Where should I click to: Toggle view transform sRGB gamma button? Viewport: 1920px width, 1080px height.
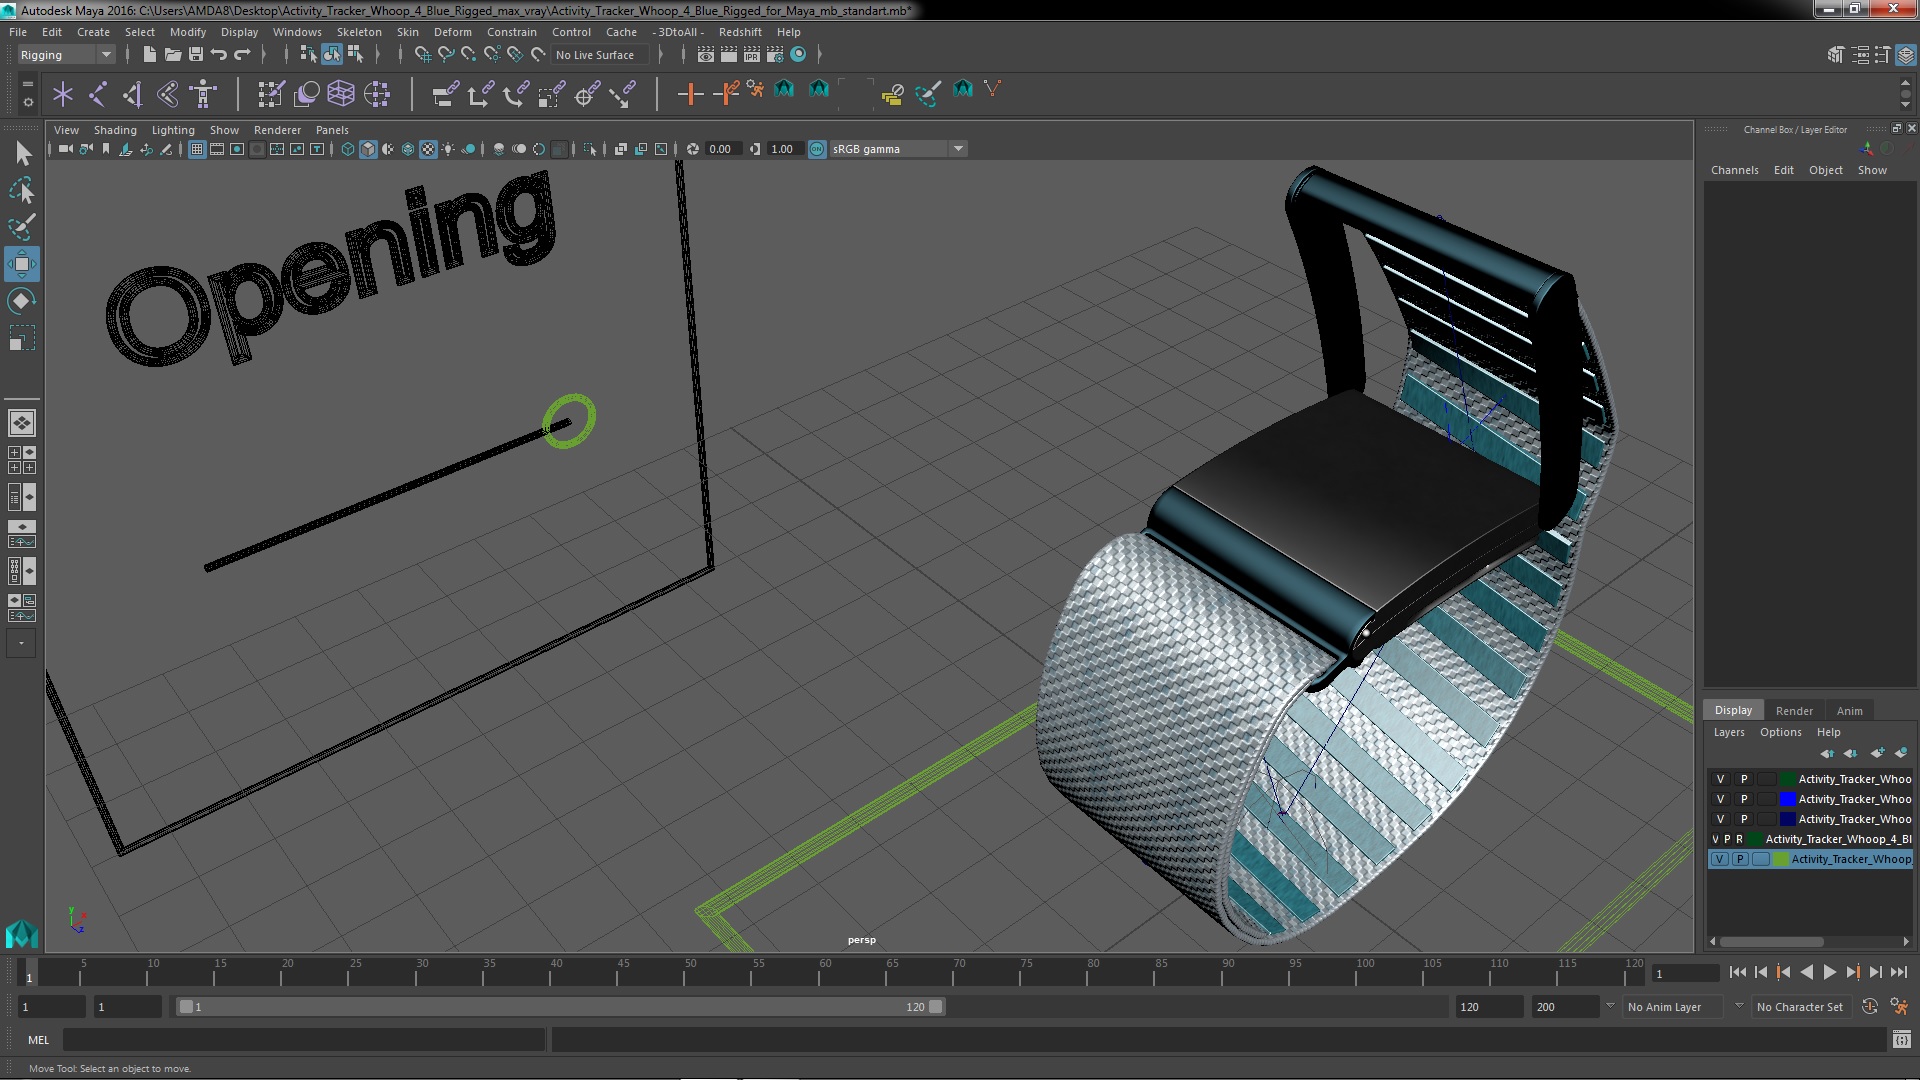pos(817,149)
